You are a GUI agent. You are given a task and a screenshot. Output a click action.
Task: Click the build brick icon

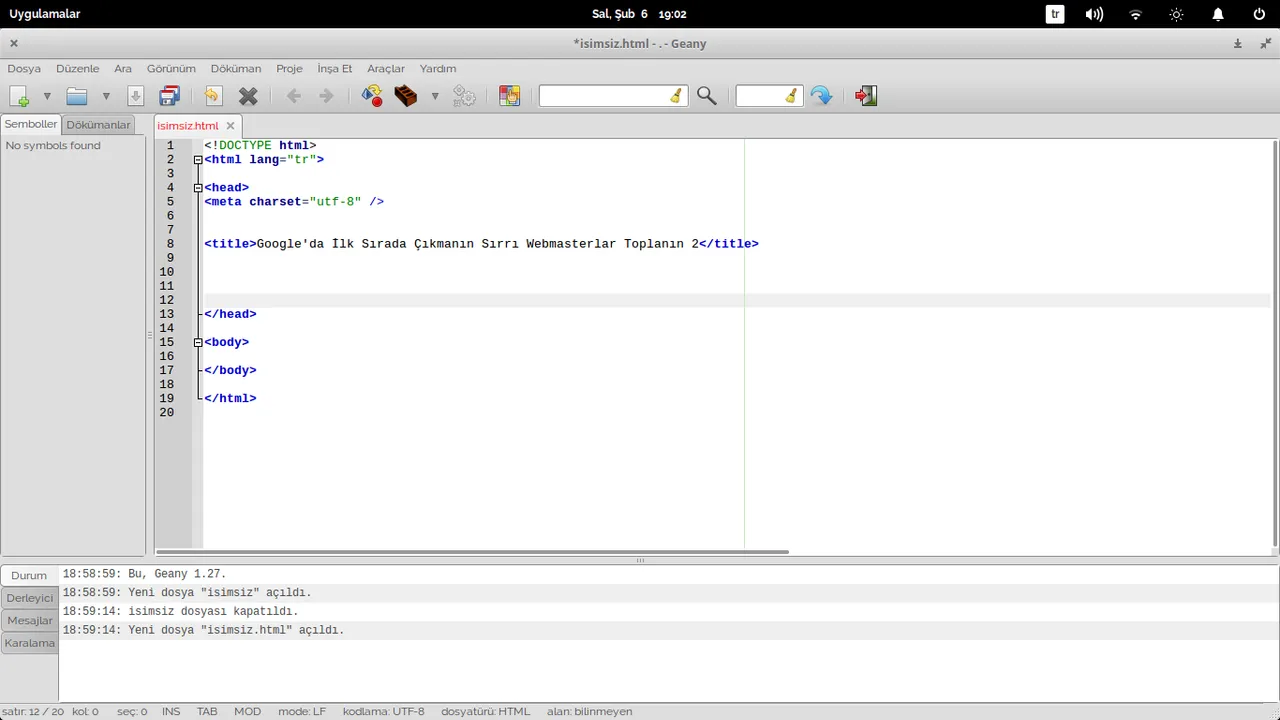tap(405, 96)
